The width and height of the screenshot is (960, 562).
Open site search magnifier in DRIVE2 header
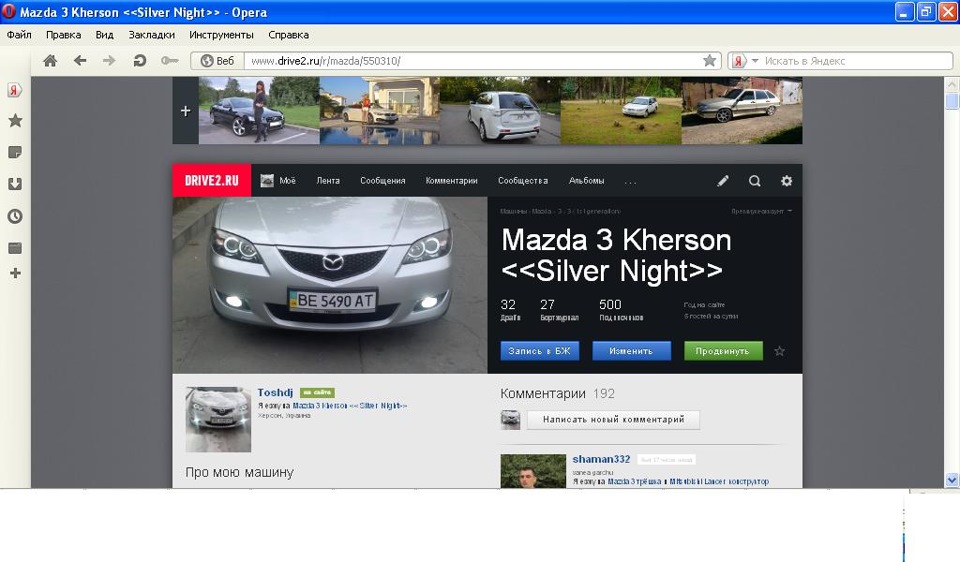click(x=755, y=181)
